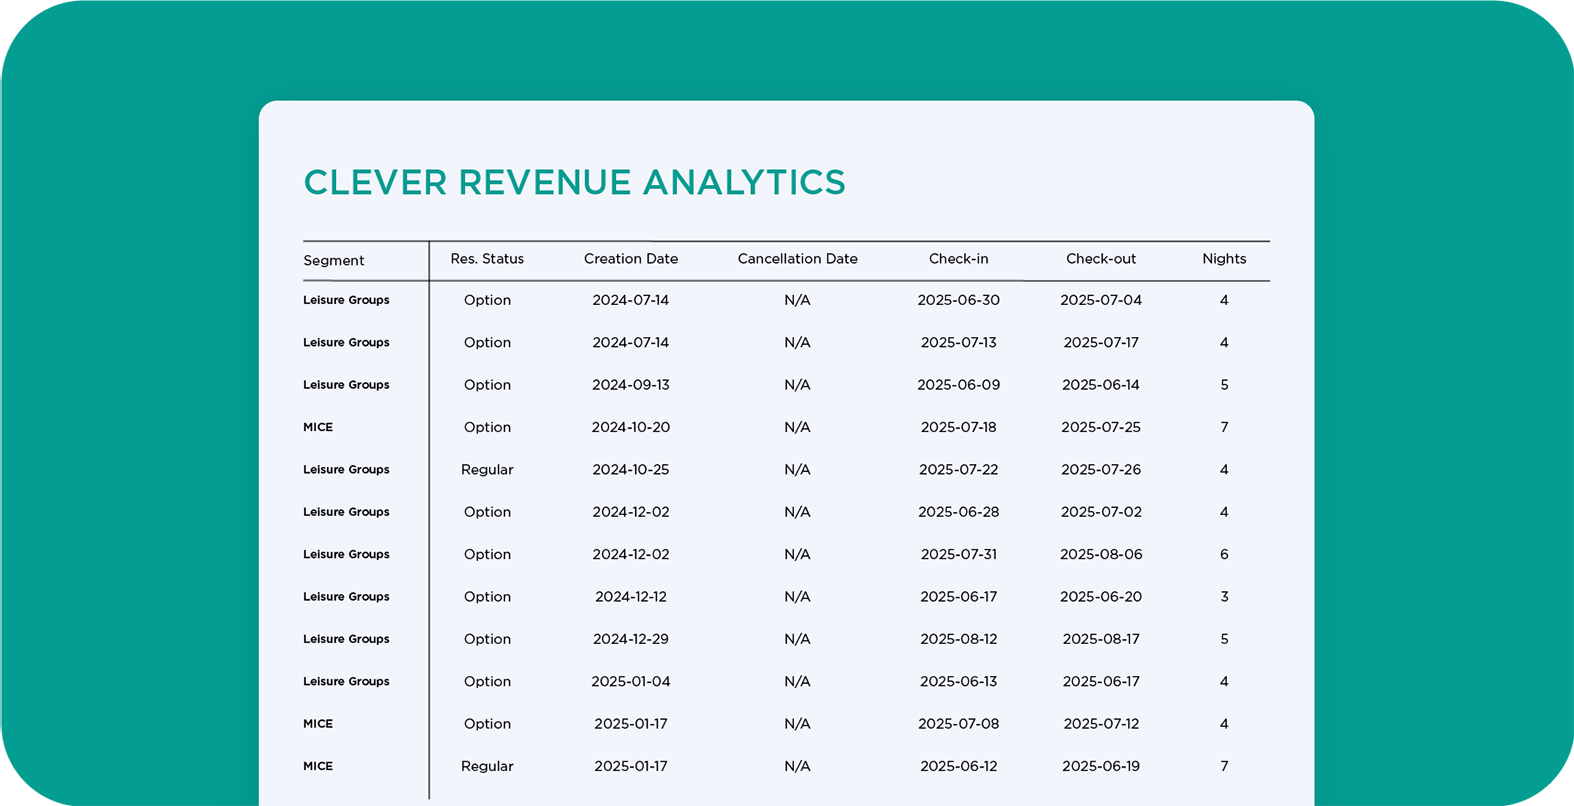This screenshot has width=1574, height=806.
Task: Click Leisure Groups in the 2024-09-13 row
Action: (x=346, y=385)
